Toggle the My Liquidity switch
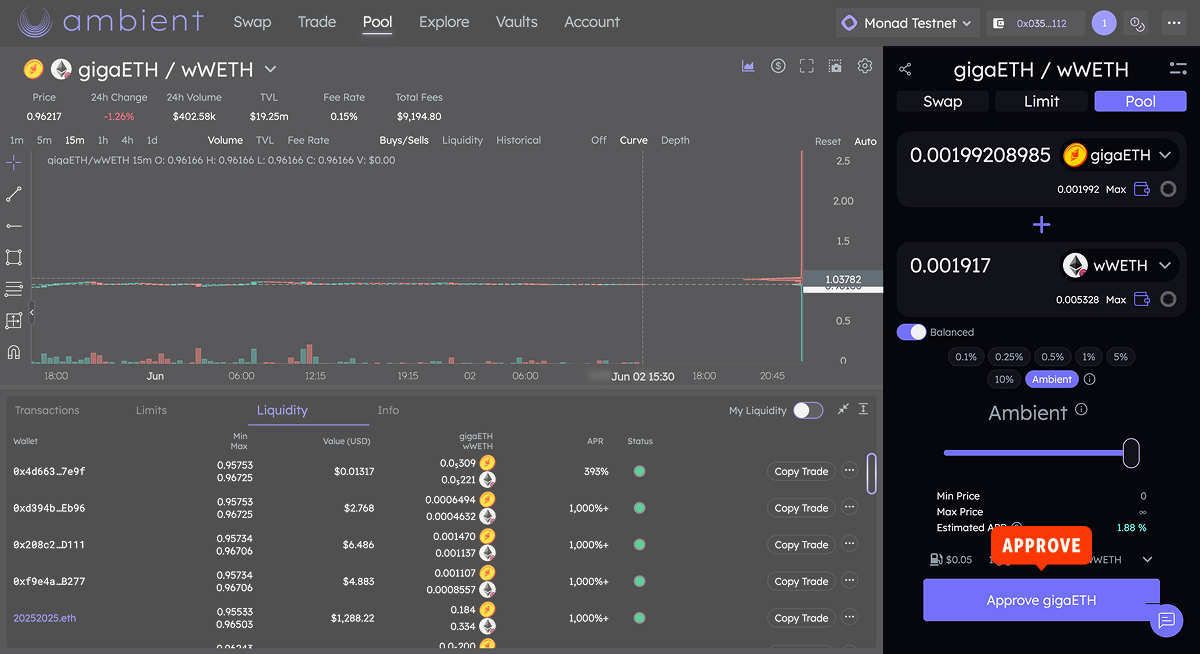 tap(808, 410)
